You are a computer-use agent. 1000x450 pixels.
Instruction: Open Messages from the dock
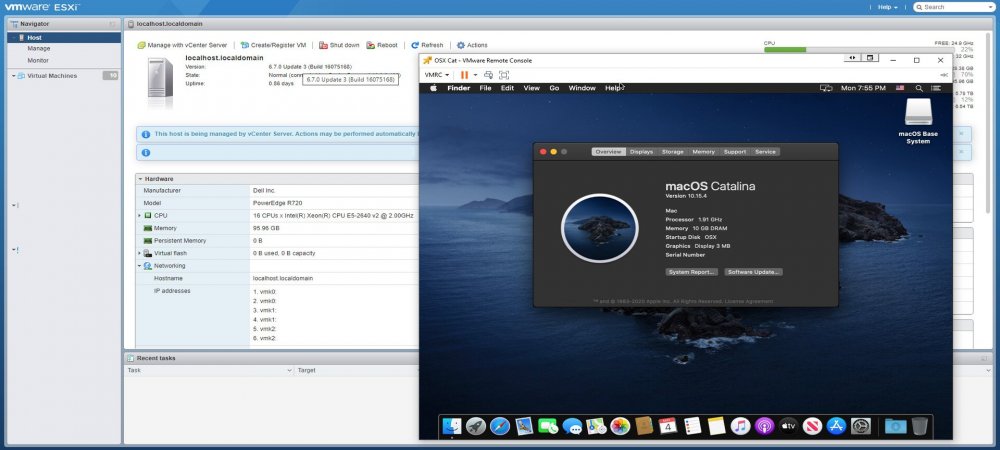click(x=572, y=426)
